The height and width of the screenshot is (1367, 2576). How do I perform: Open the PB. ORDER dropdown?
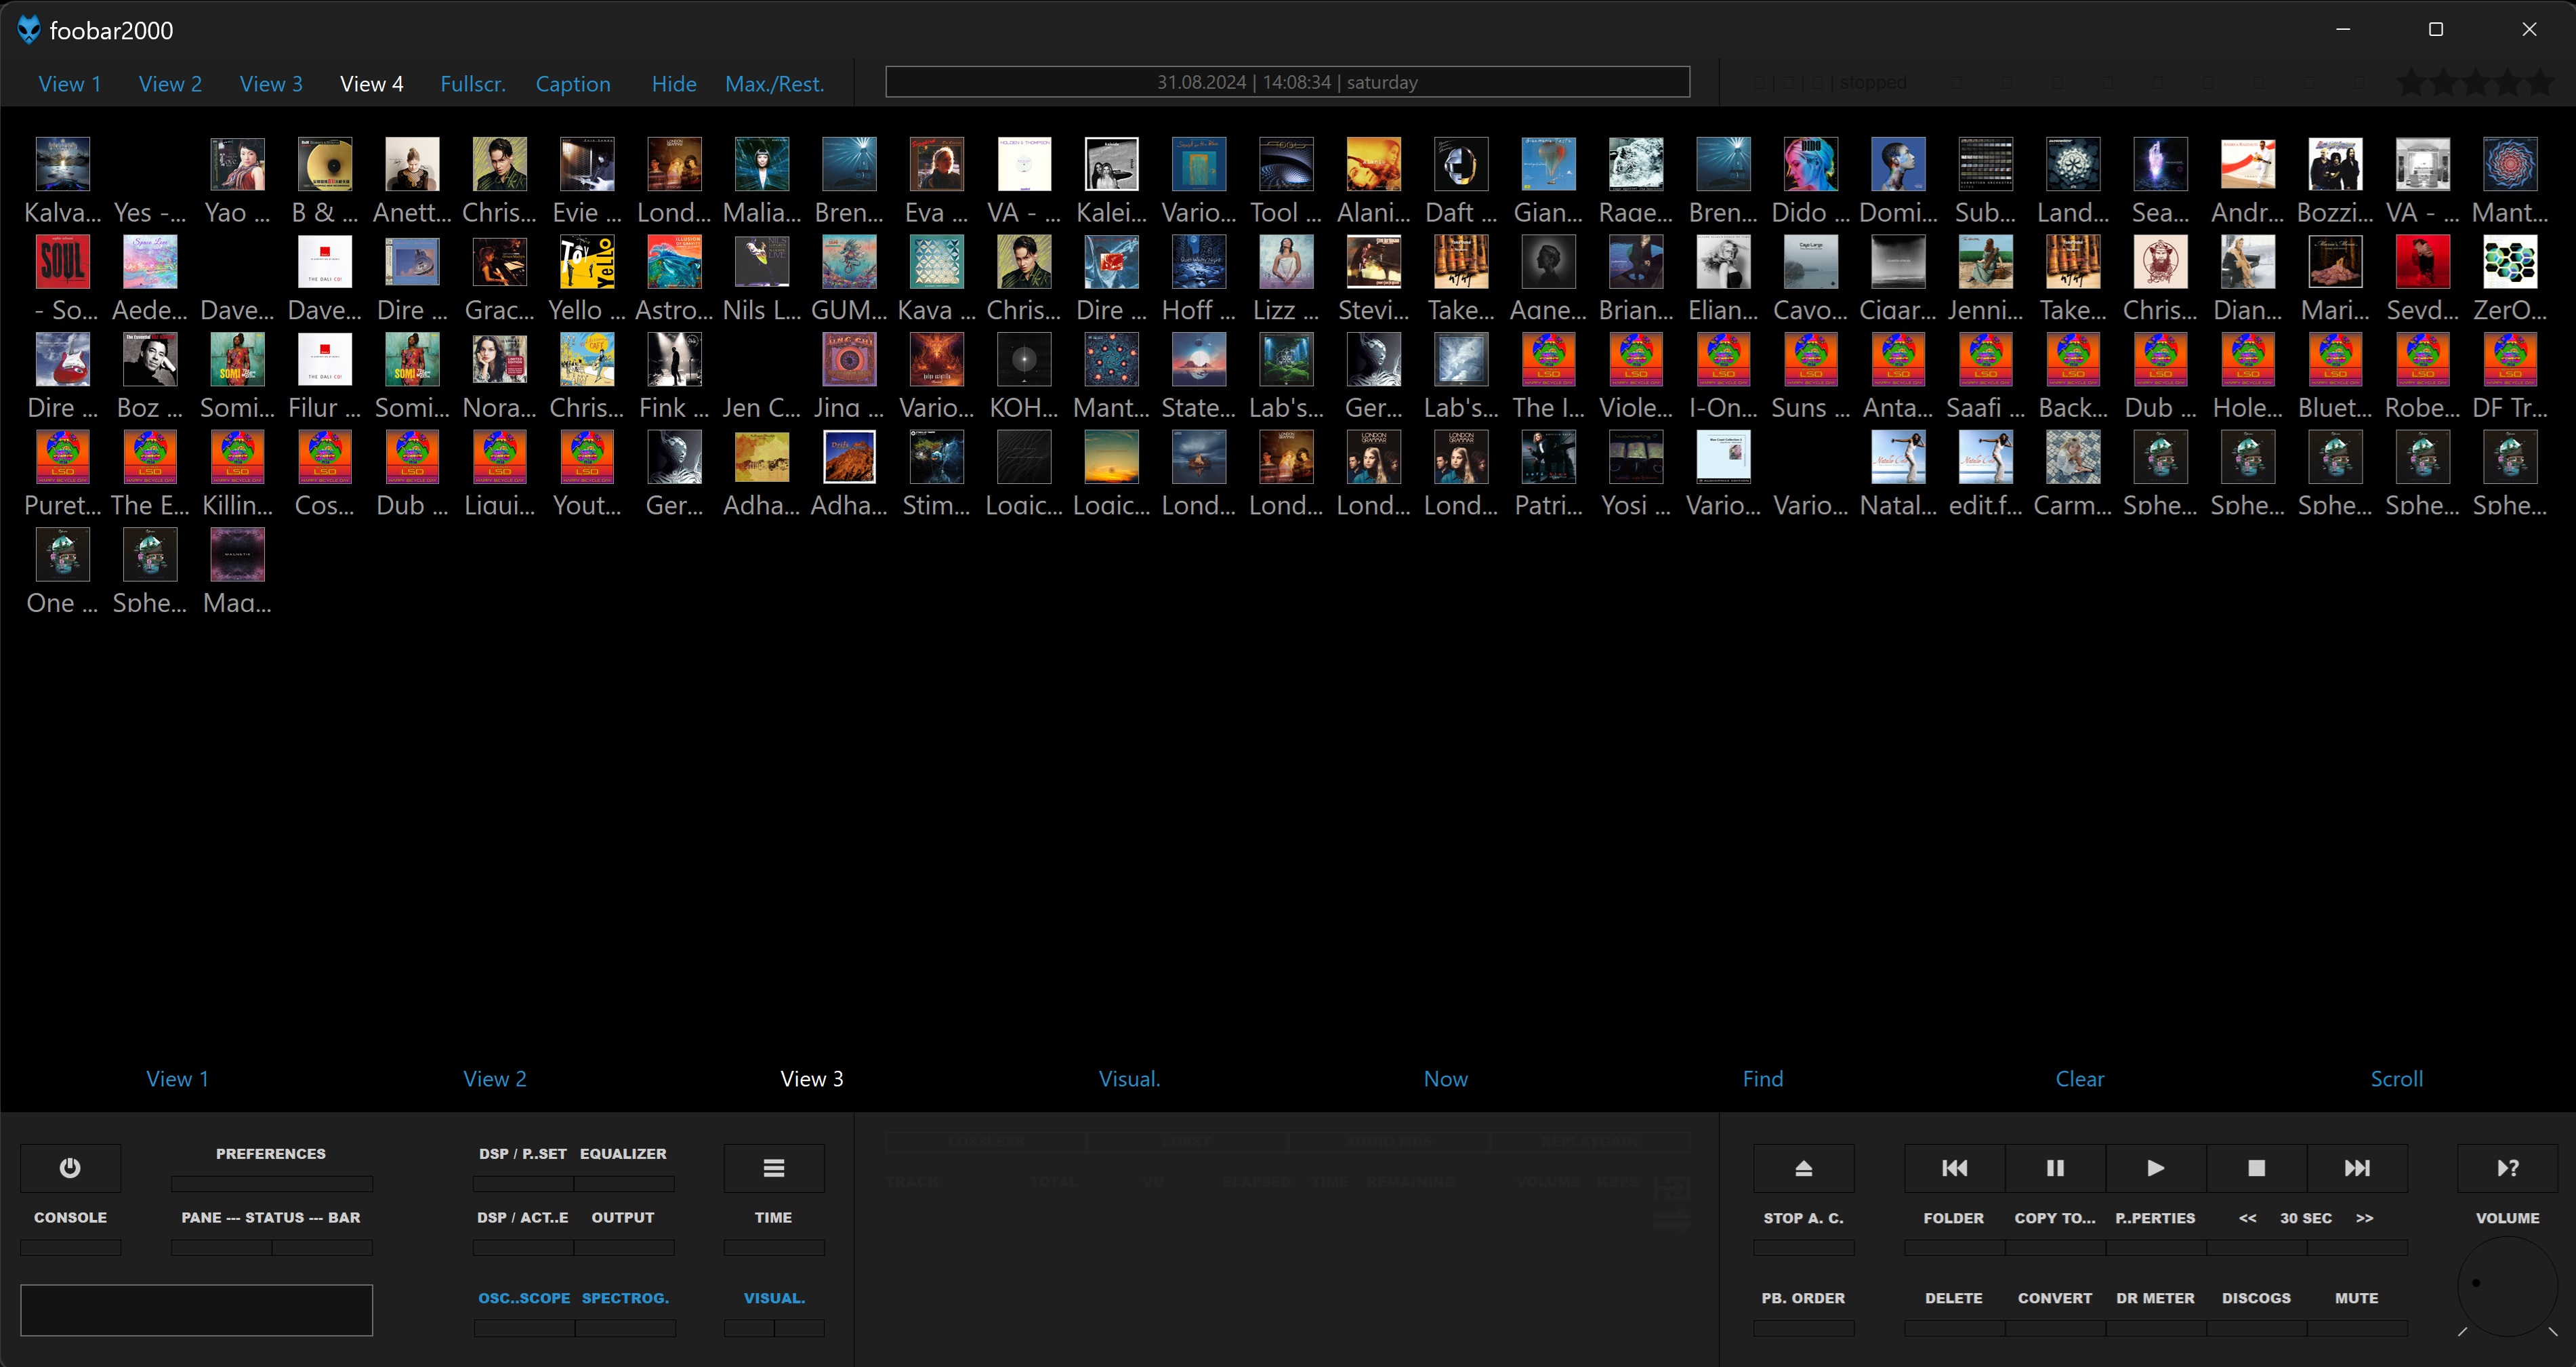point(1803,1298)
